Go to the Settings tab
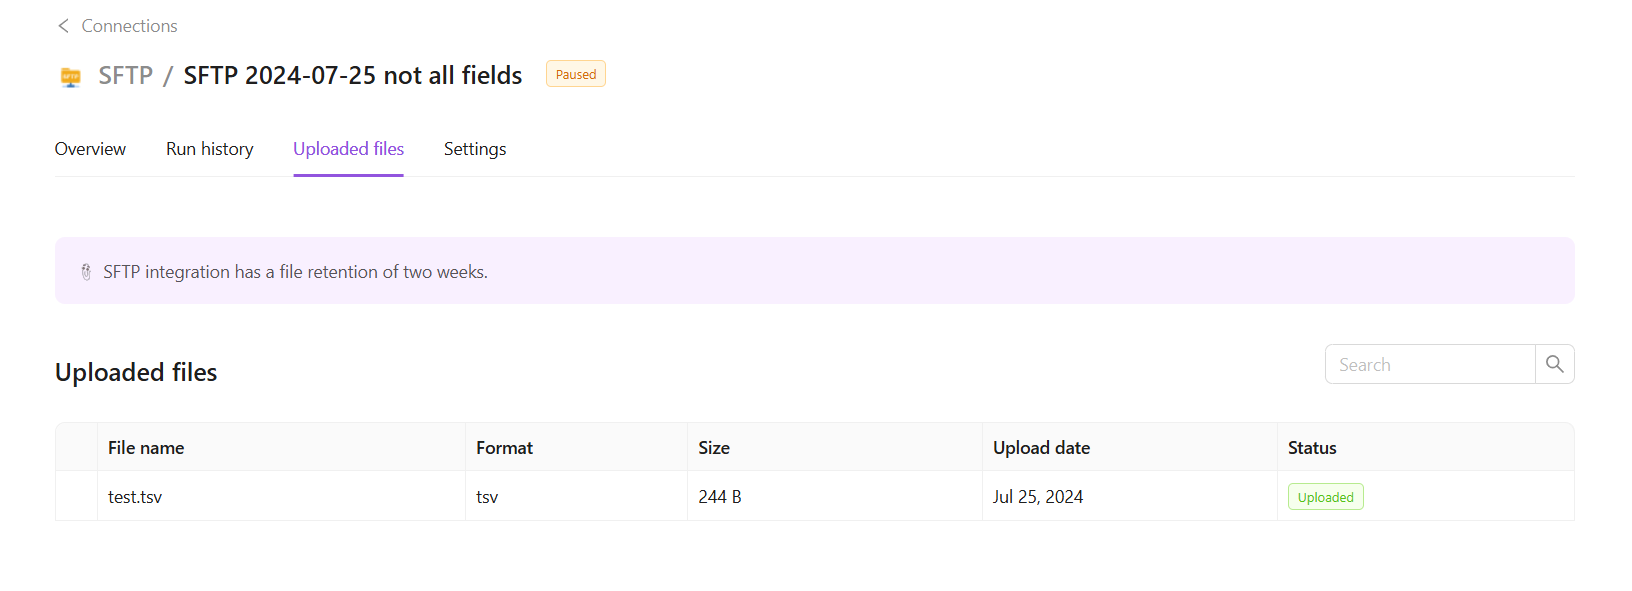This screenshot has width=1632, height=591. pyautogui.click(x=475, y=149)
